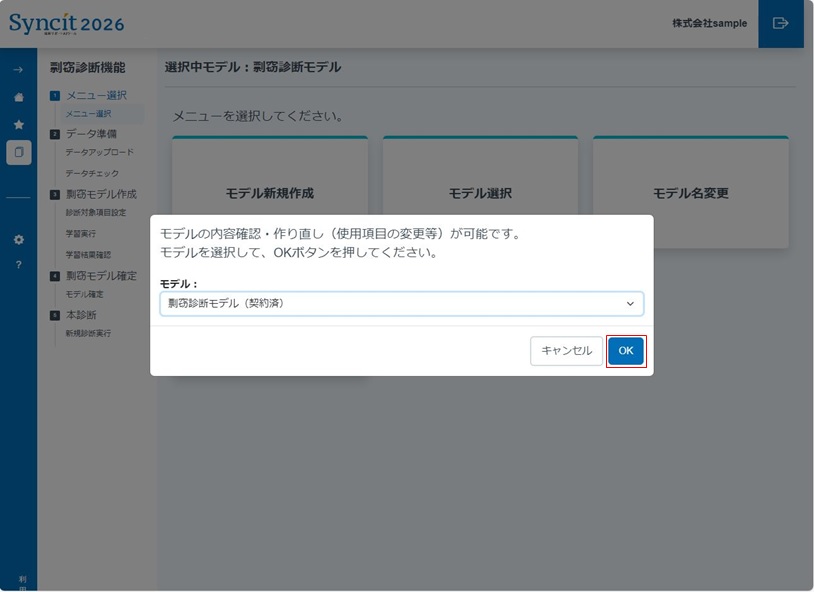
Task: Select メニュー選択 in the step navigation
Action: pos(88,113)
